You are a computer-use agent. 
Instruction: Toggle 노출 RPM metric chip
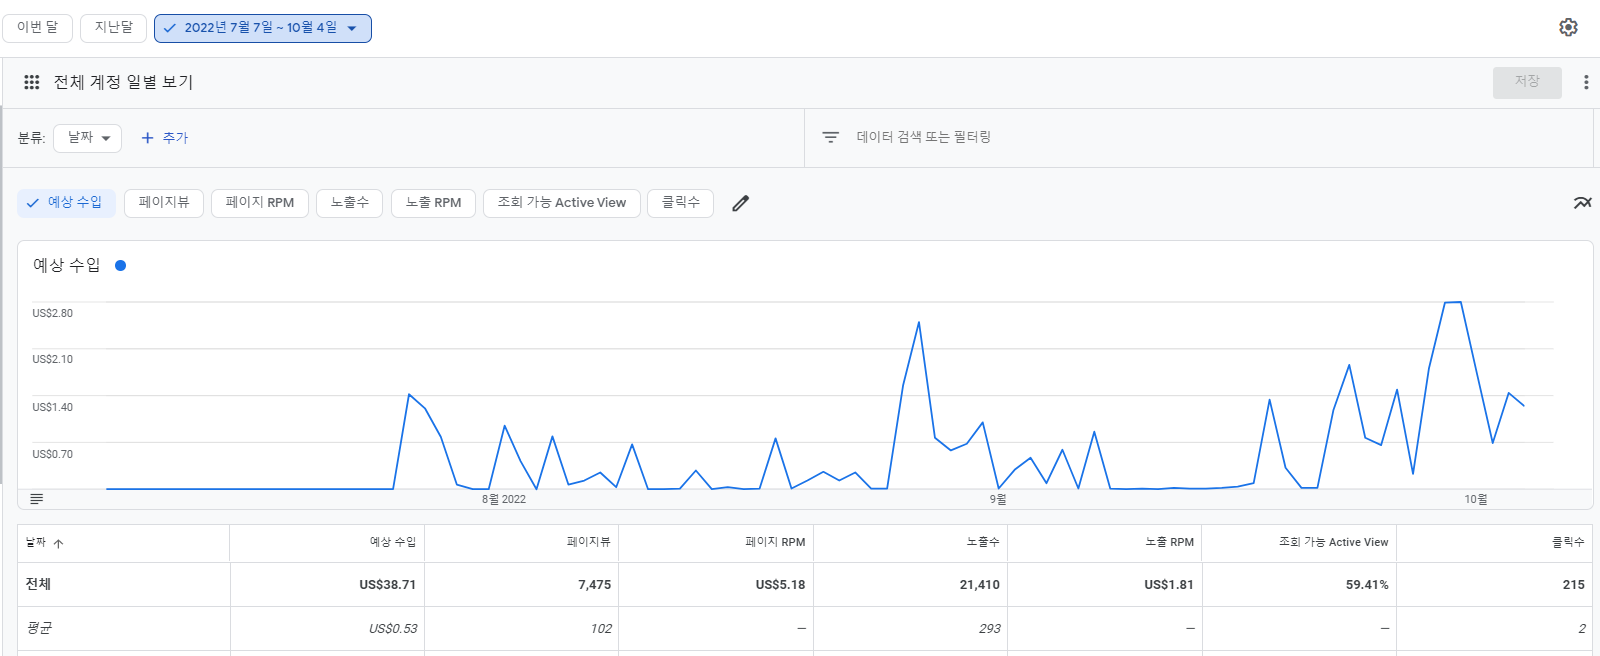click(x=434, y=203)
